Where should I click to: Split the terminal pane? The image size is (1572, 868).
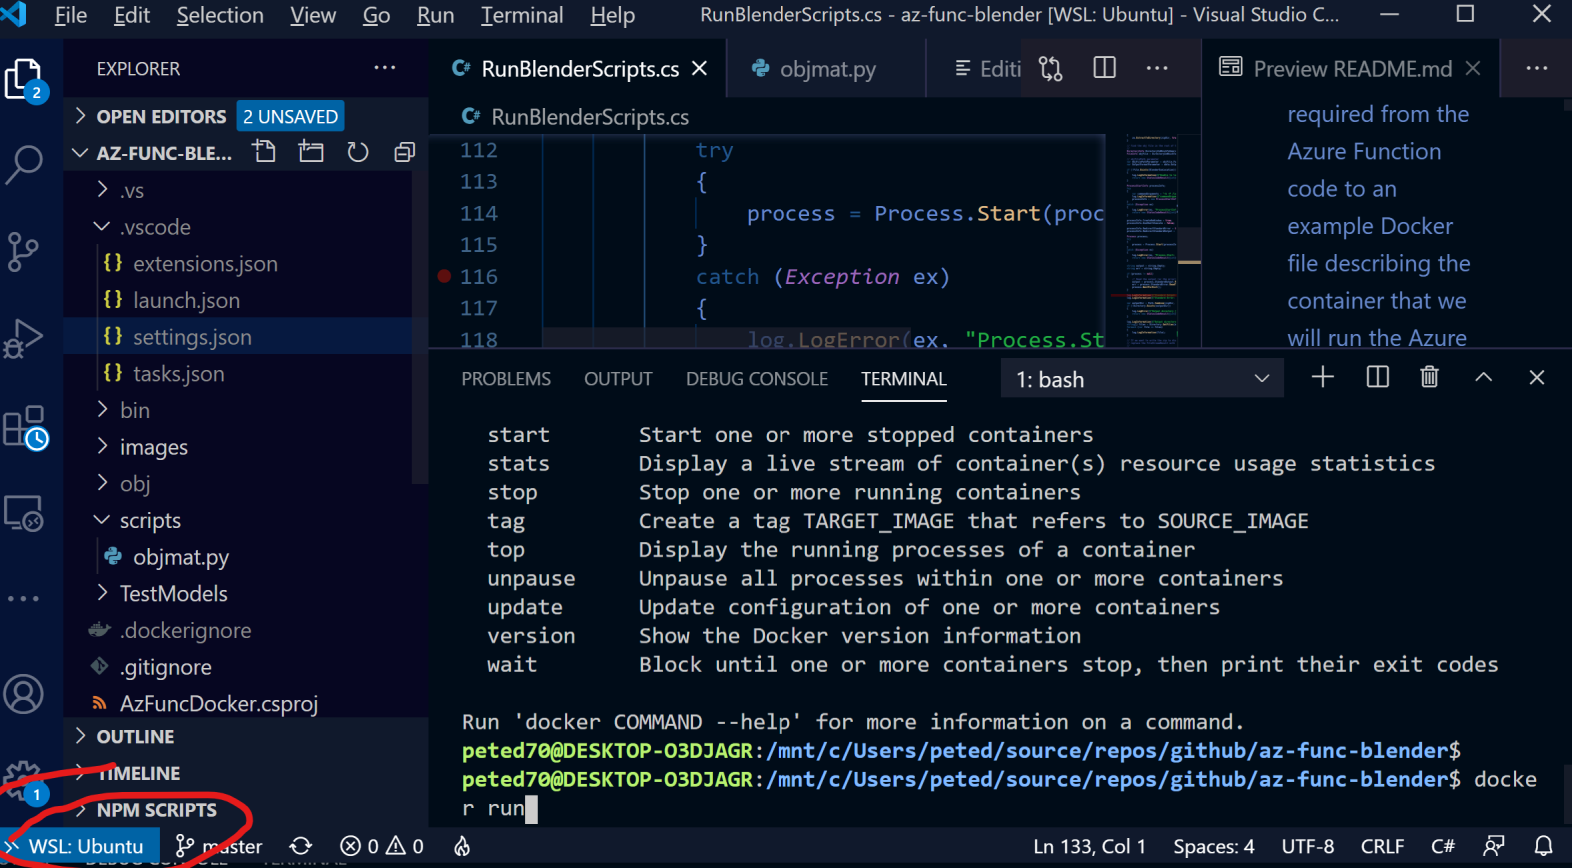[x=1378, y=377]
